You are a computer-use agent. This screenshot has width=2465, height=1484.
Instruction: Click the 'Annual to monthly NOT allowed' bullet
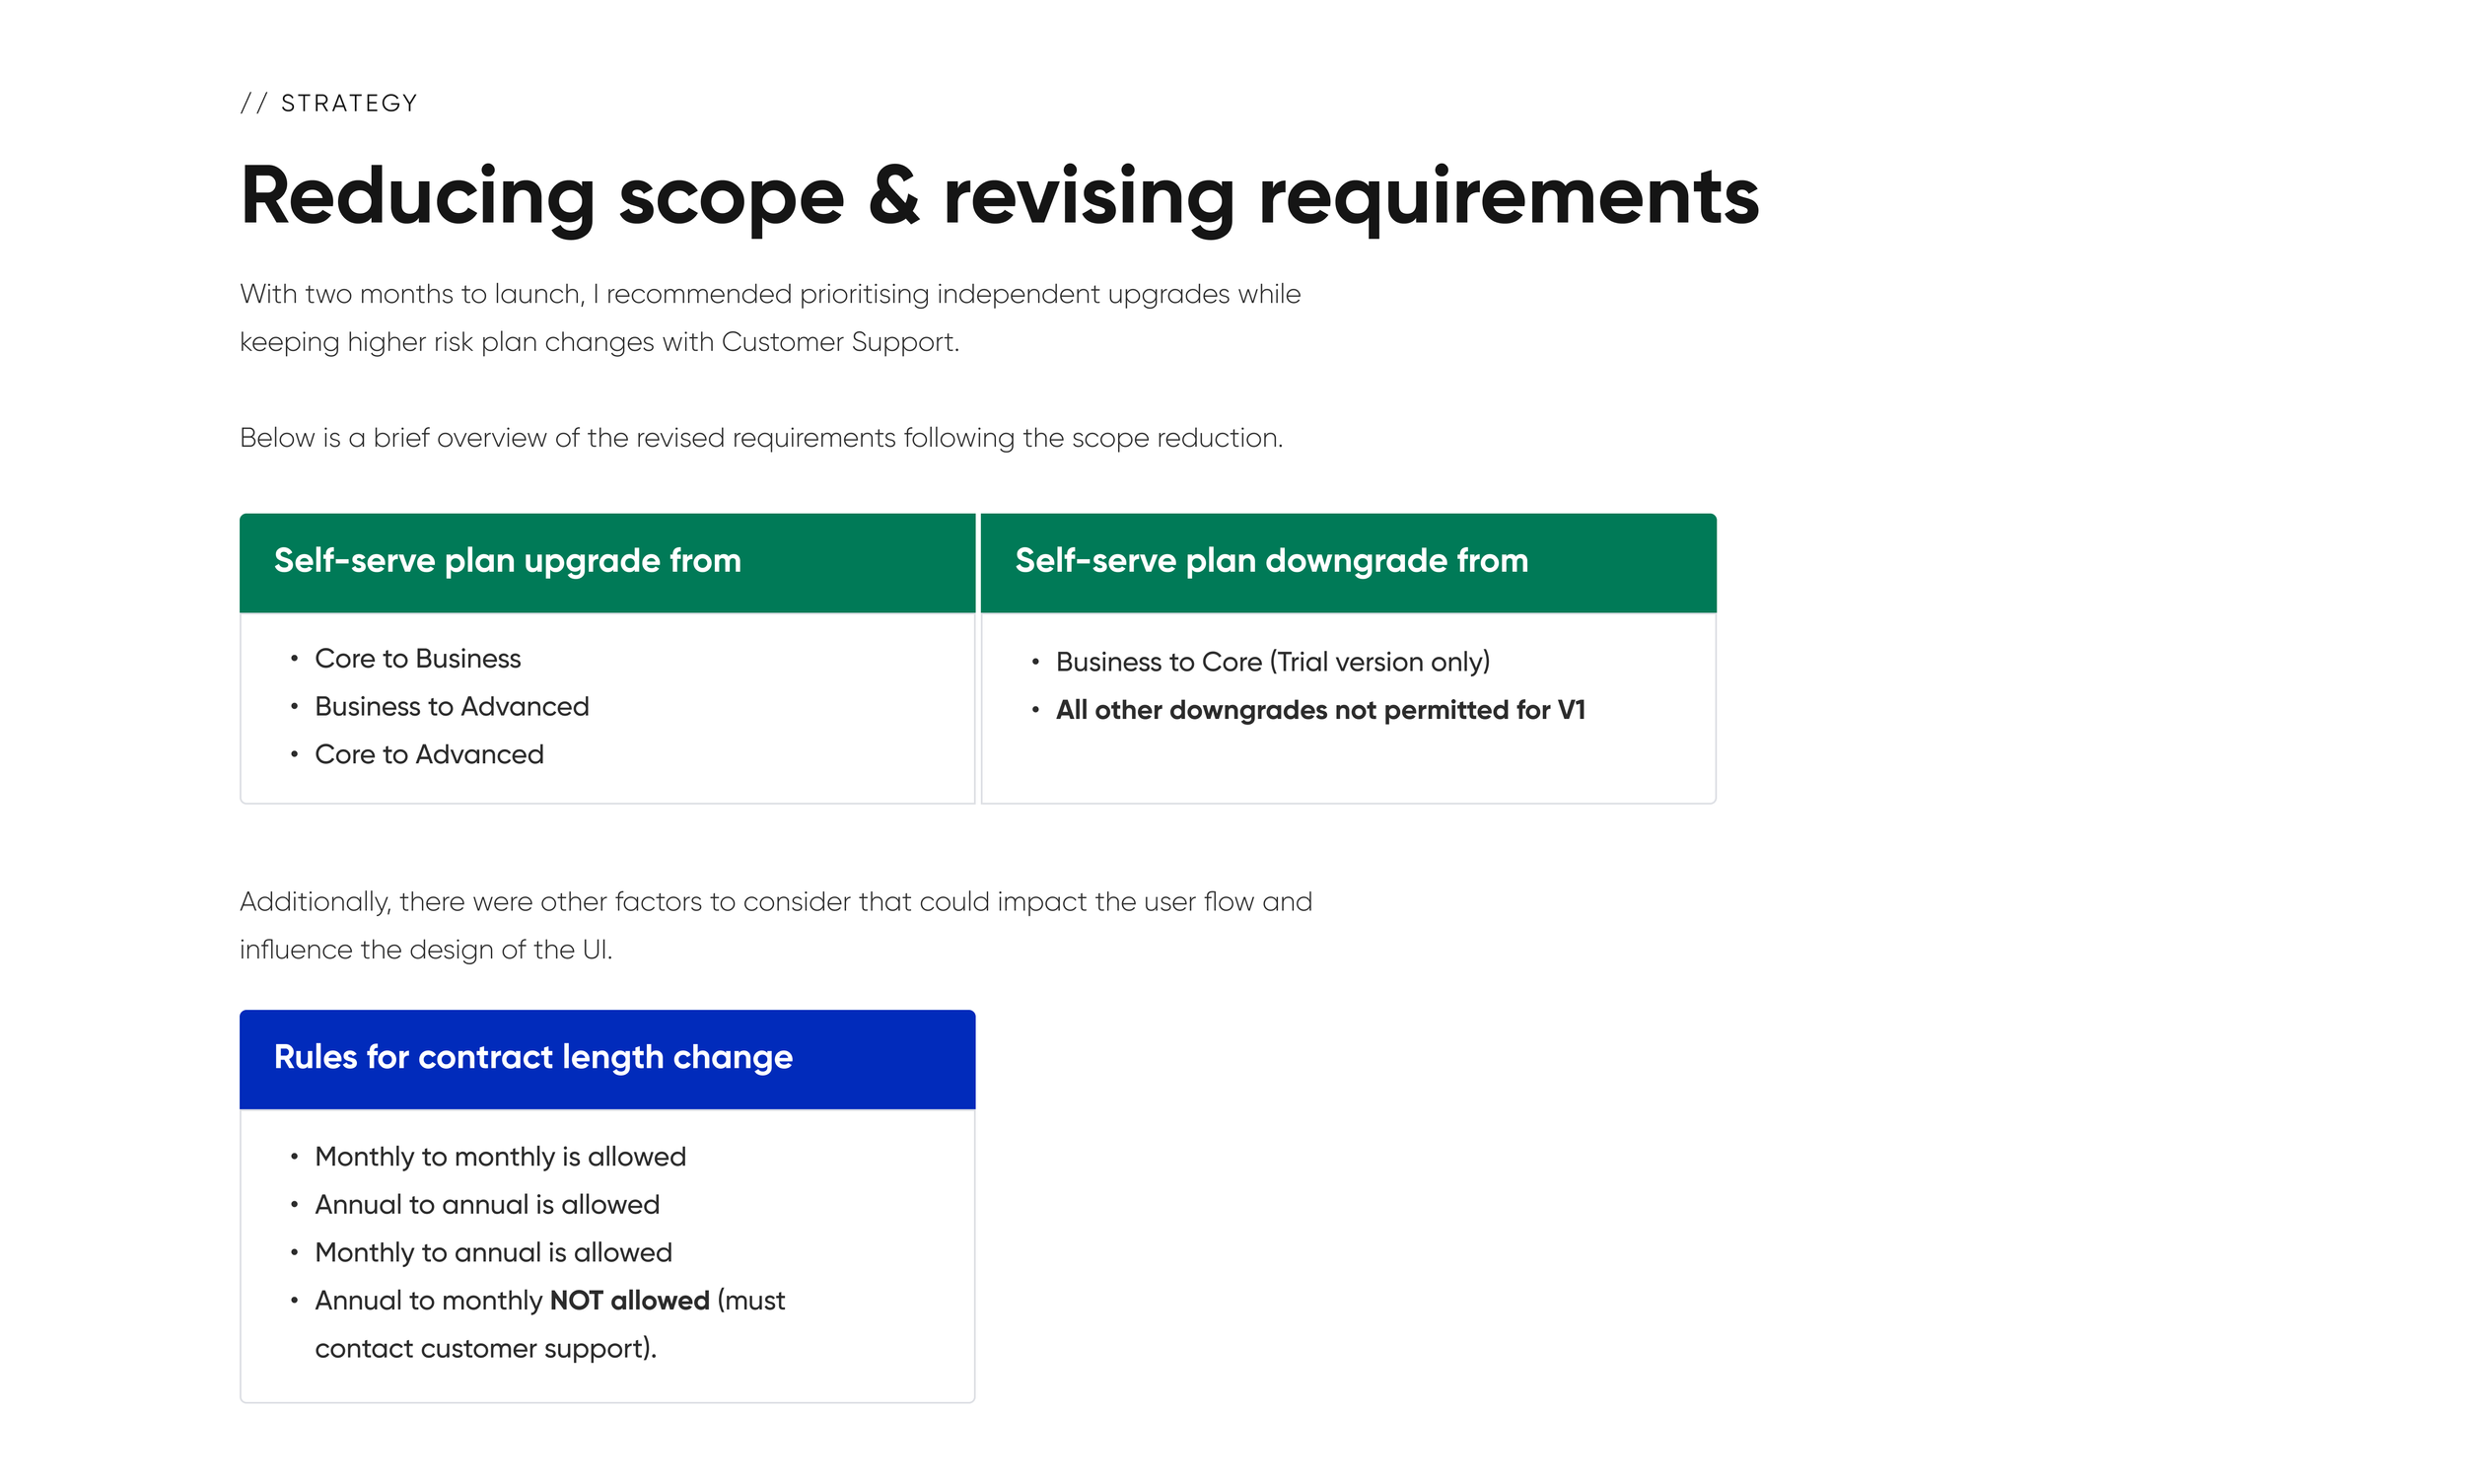click(549, 1324)
